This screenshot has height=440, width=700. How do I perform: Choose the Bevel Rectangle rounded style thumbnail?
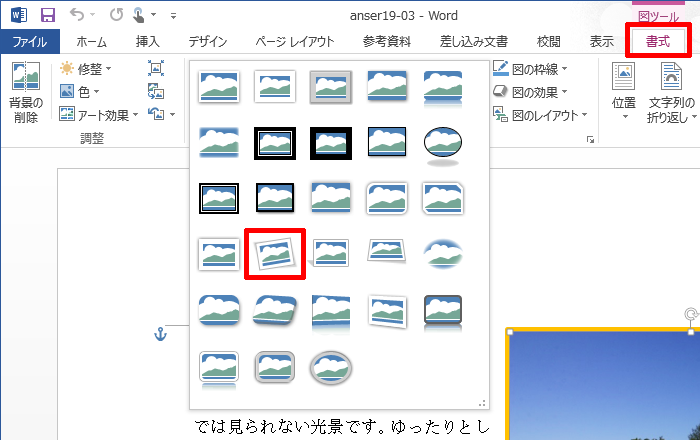pos(219,310)
